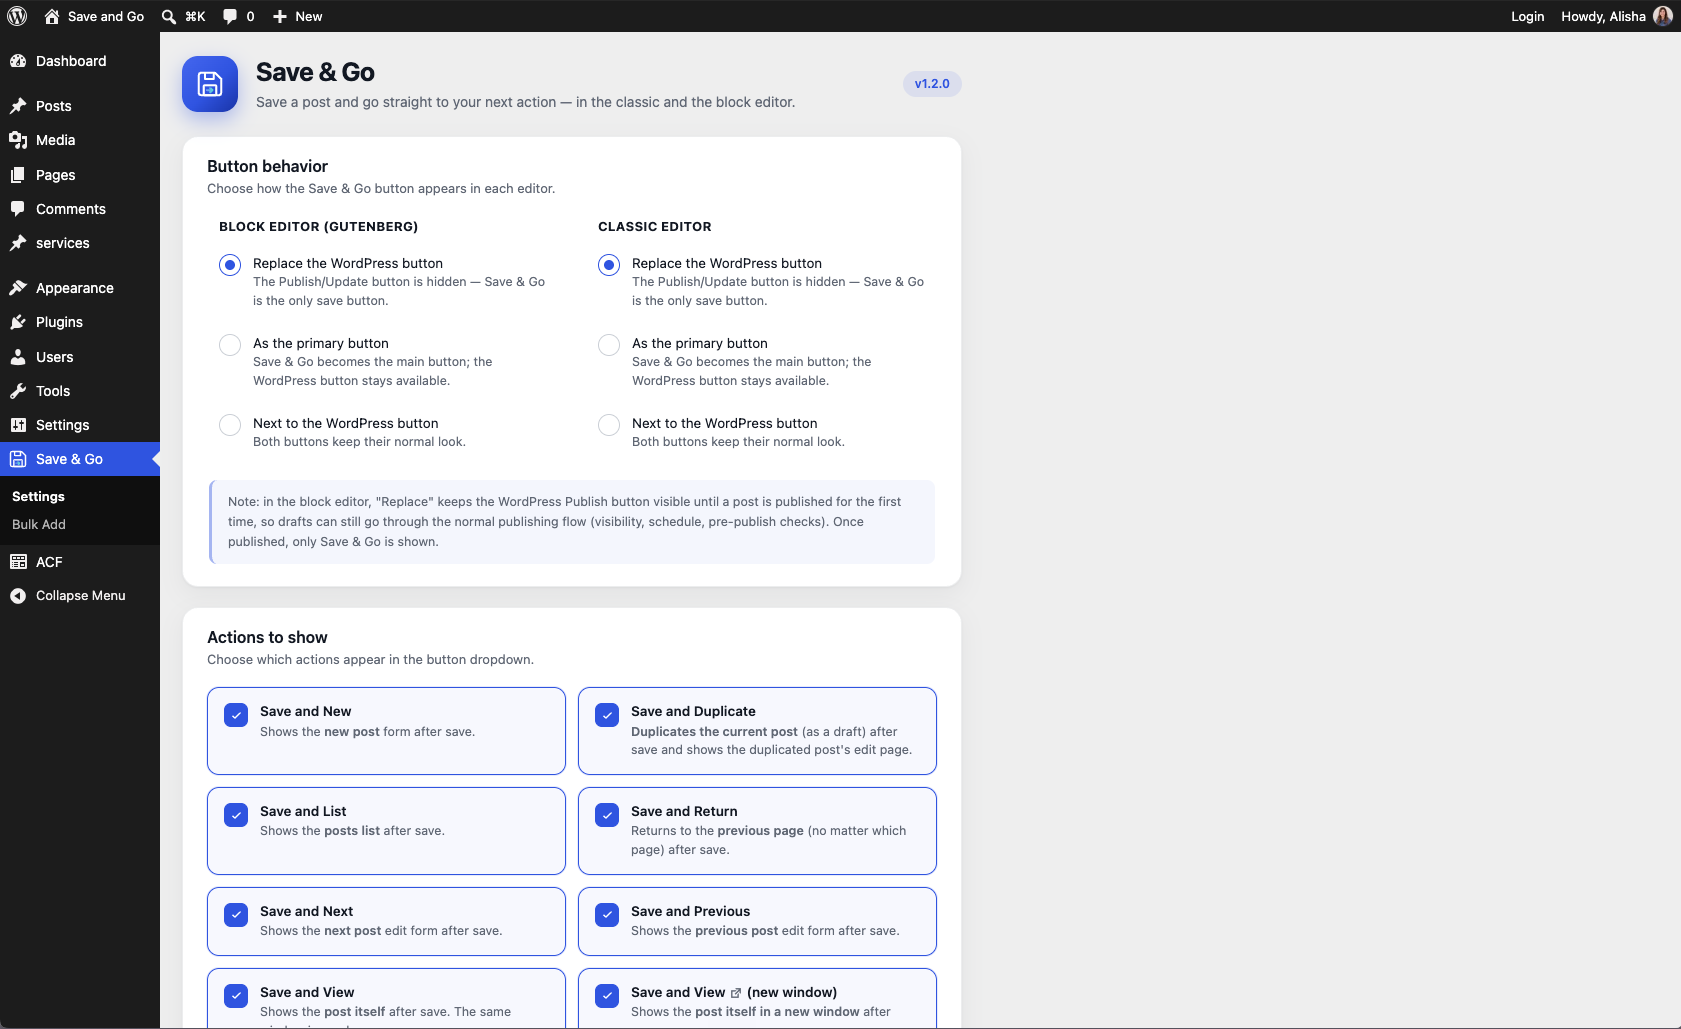Click the Collapse Menu arrow icon
Viewport: 1681px width, 1029px height.
click(x=18, y=596)
